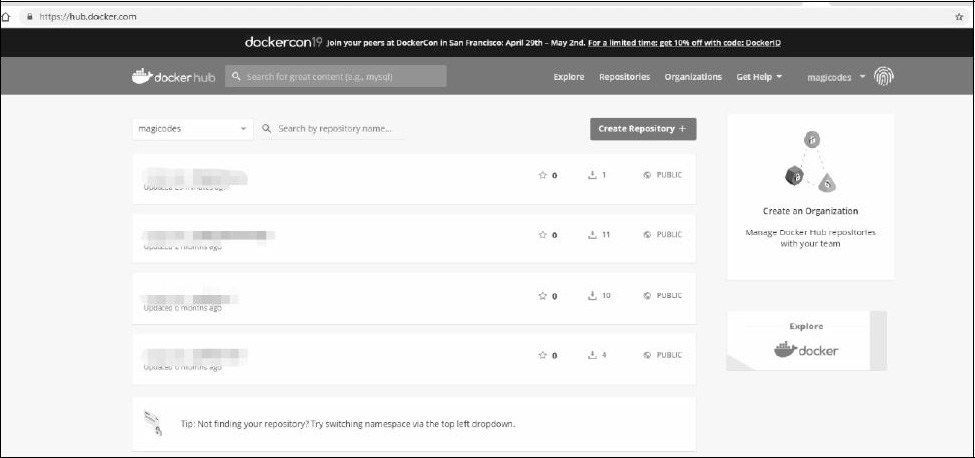975x458 pixels.
Task: Open Organizations in the top navigation
Action: 693,77
